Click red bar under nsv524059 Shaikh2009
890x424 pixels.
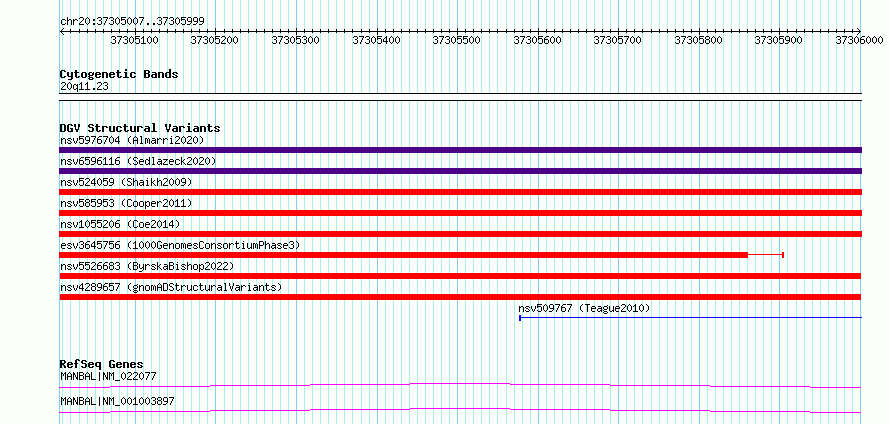tap(460, 192)
